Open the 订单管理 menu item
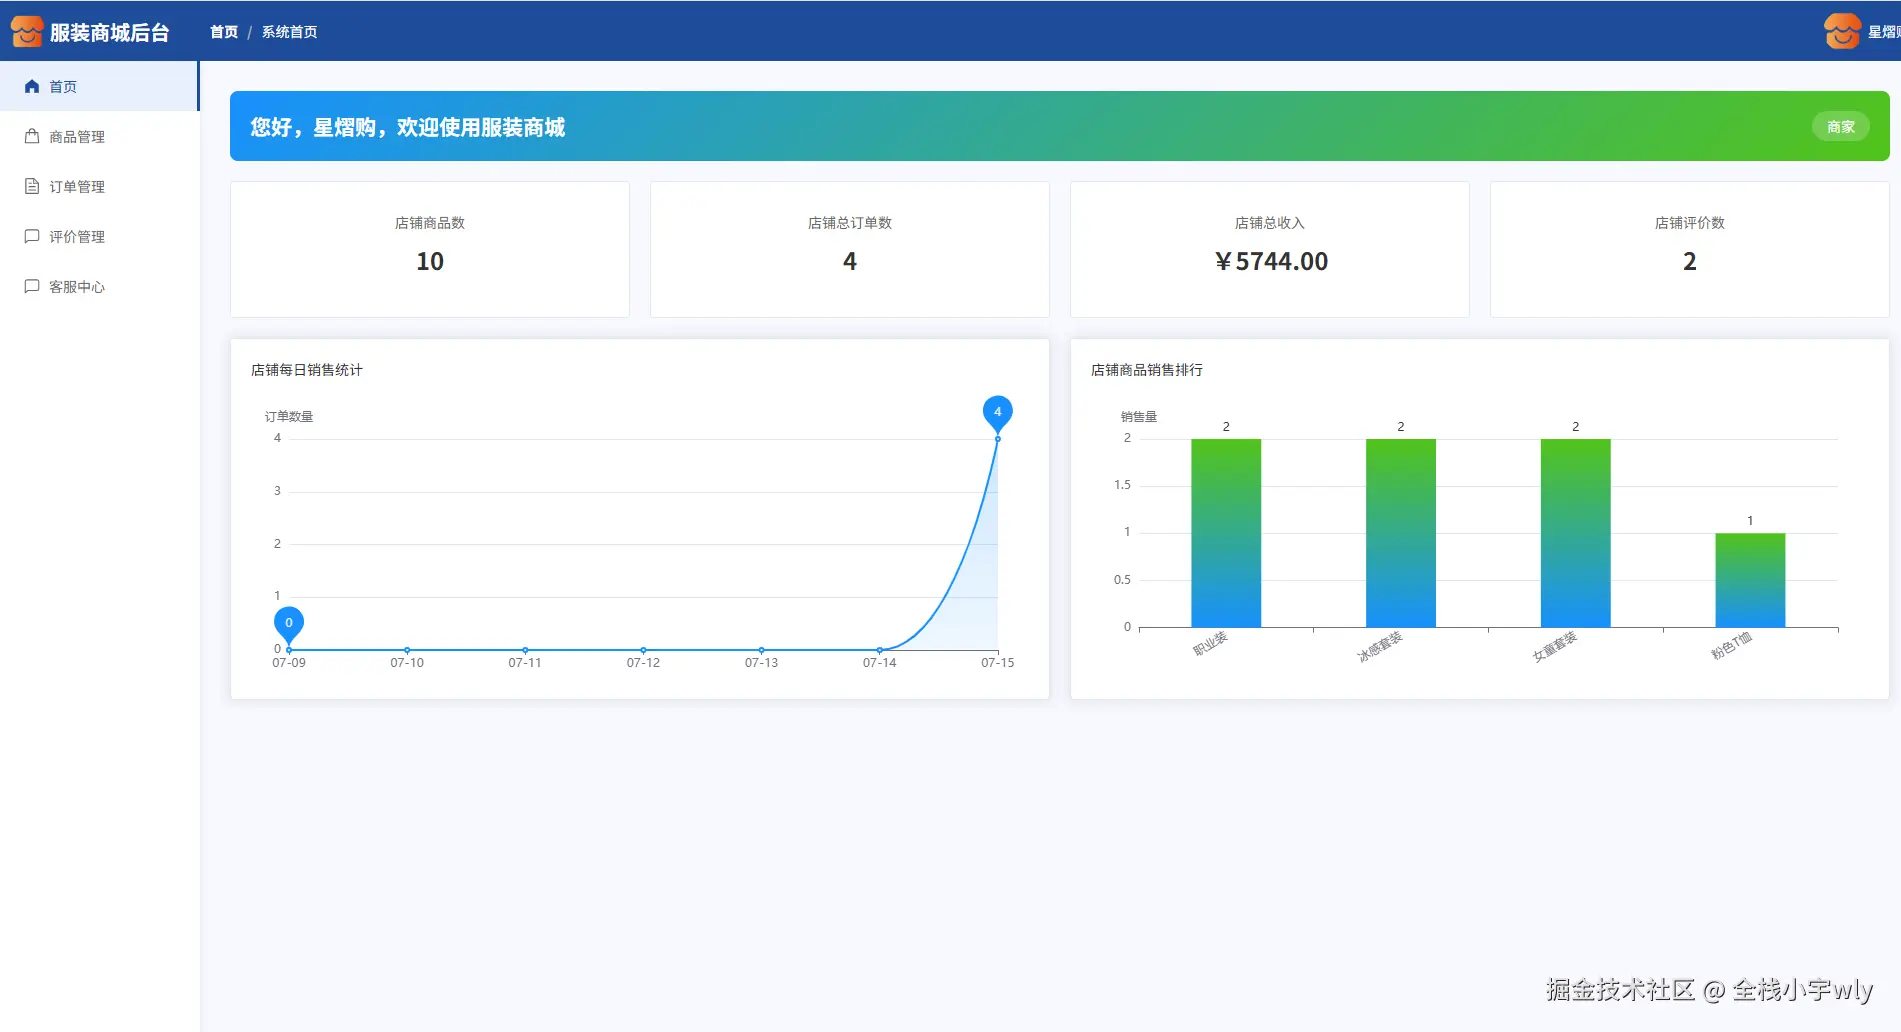This screenshot has width=1901, height=1032. click(99, 187)
